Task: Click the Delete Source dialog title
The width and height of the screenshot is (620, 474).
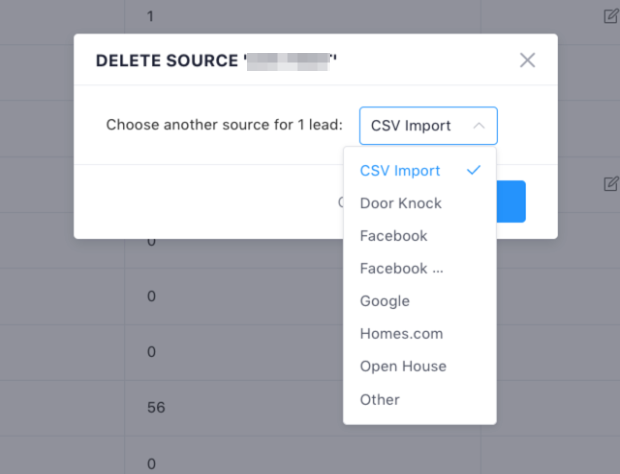Action: [x=216, y=61]
